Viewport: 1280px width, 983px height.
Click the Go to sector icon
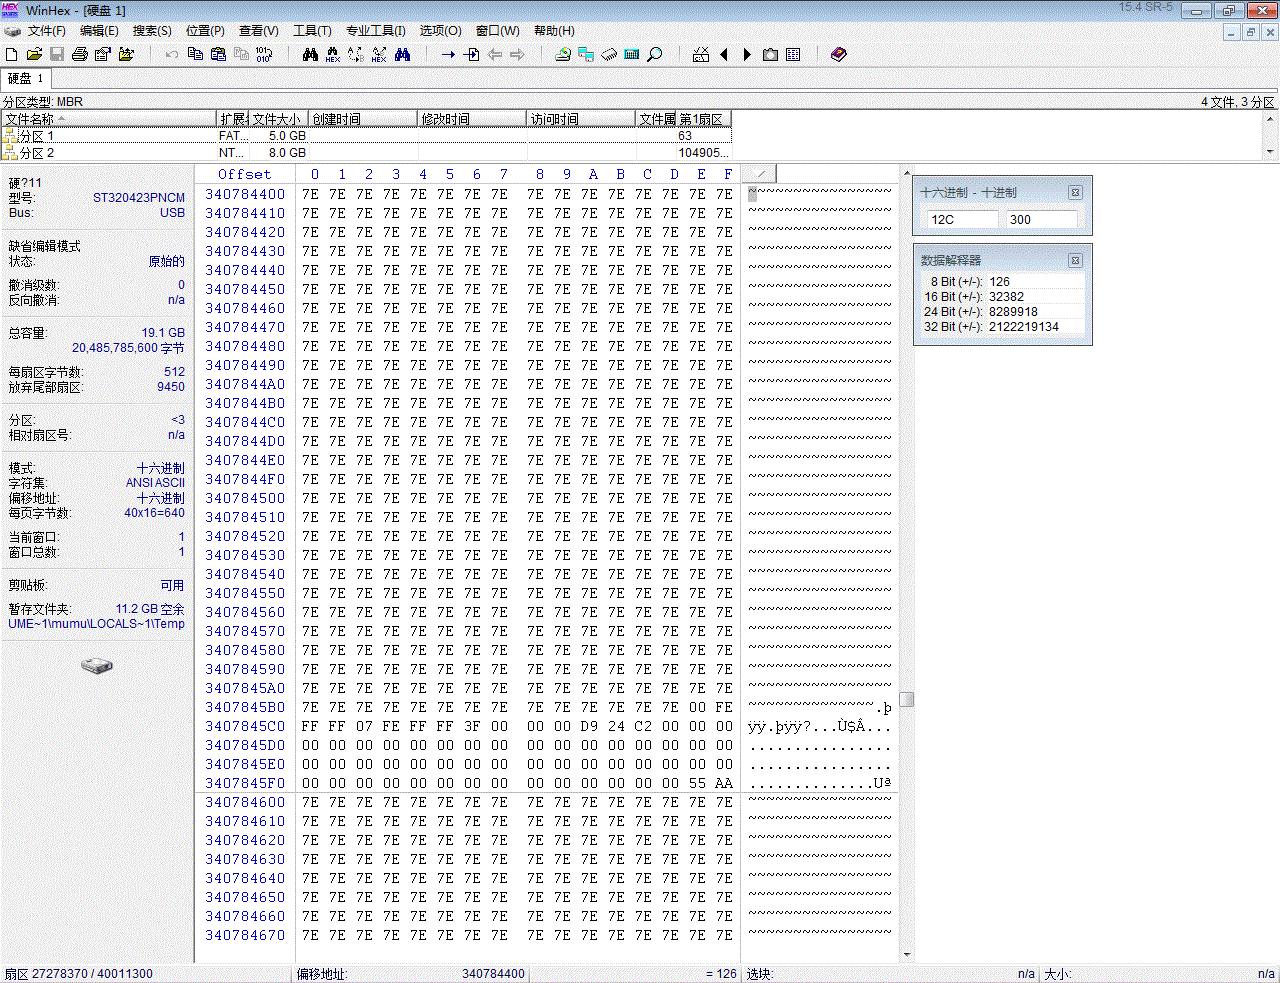471,54
